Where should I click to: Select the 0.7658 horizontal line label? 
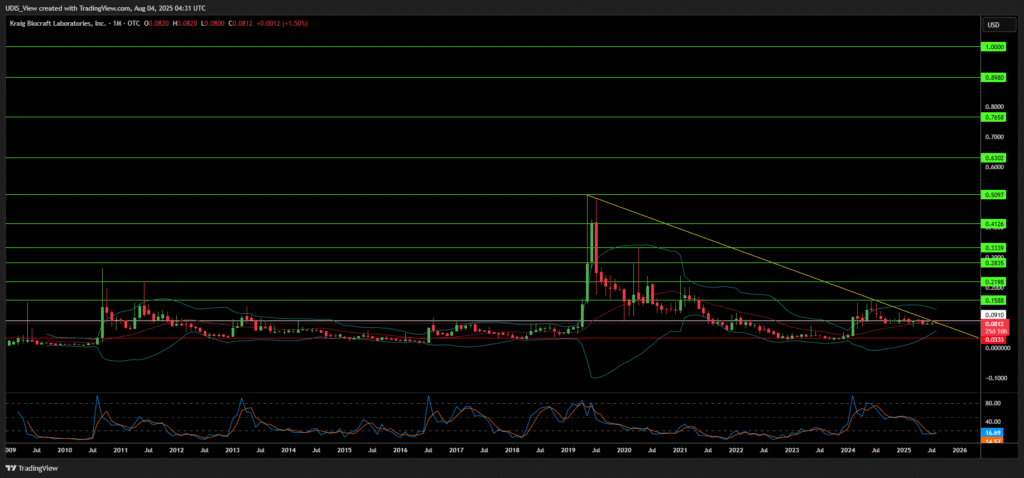(993, 117)
